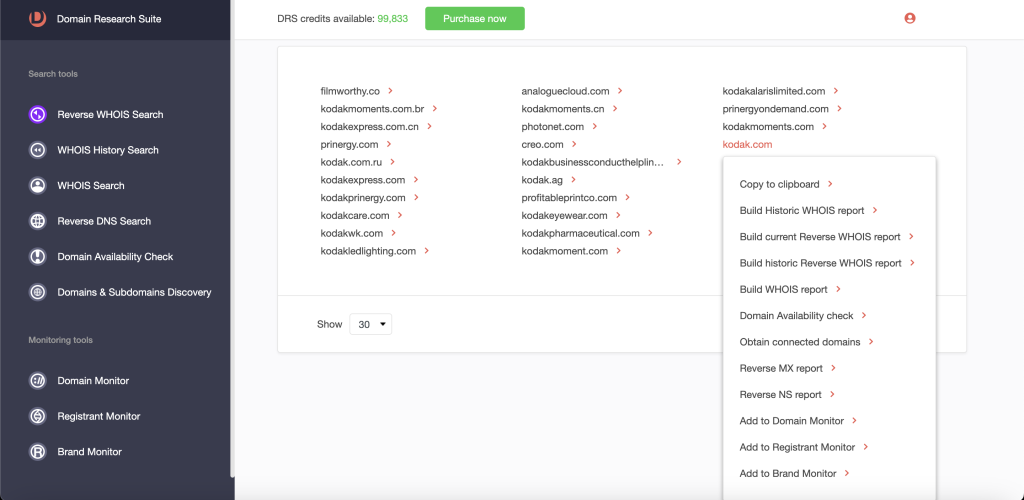Click the WHOIS Search sidebar icon
The width and height of the screenshot is (1024, 500).
pyautogui.click(x=38, y=185)
